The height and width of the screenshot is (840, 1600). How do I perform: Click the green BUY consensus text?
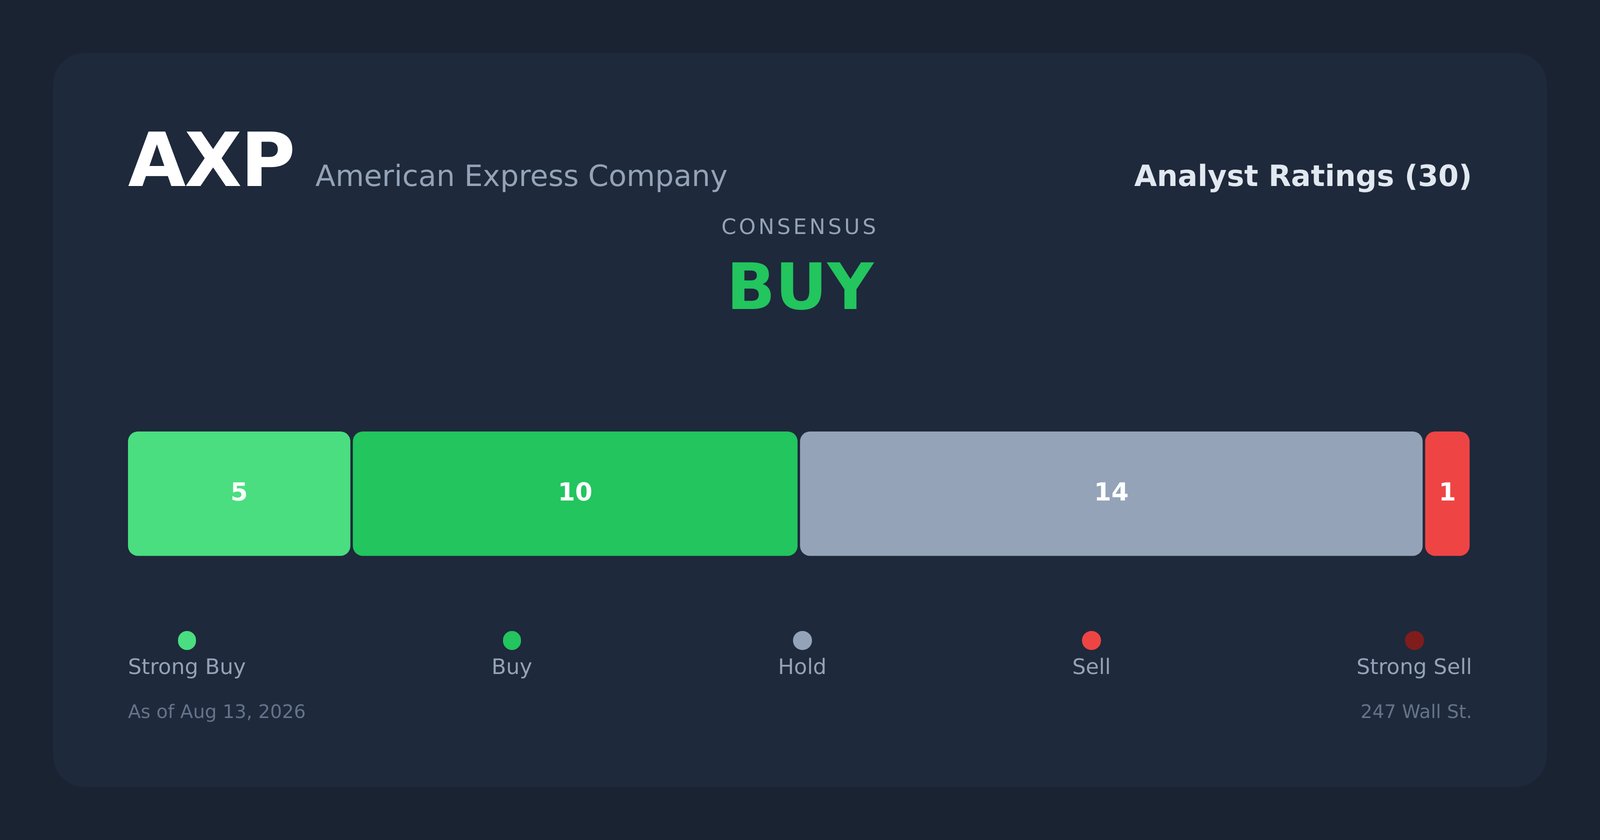(800, 288)
